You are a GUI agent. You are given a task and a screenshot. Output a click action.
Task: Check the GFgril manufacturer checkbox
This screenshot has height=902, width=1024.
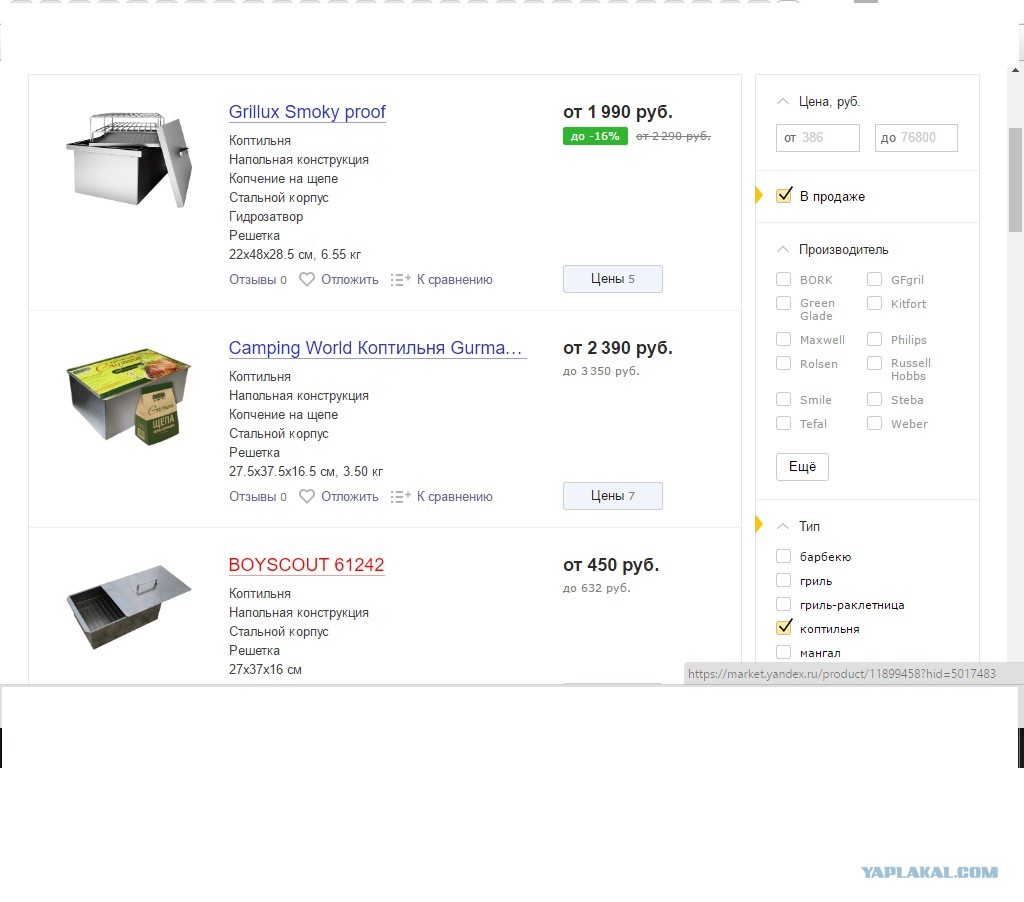pos(874,280)
